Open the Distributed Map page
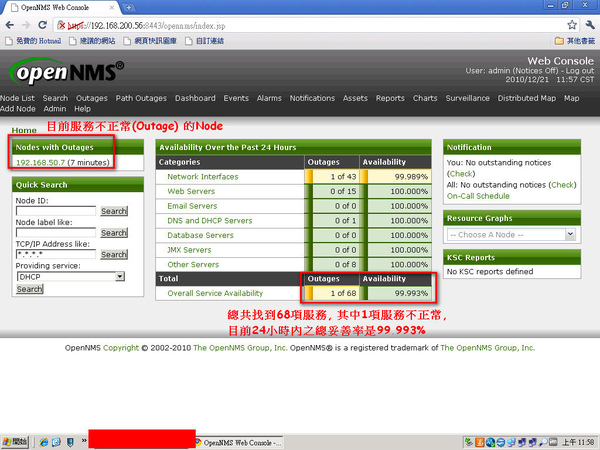Viewport: 600px width, 450px height. [527, 98]
